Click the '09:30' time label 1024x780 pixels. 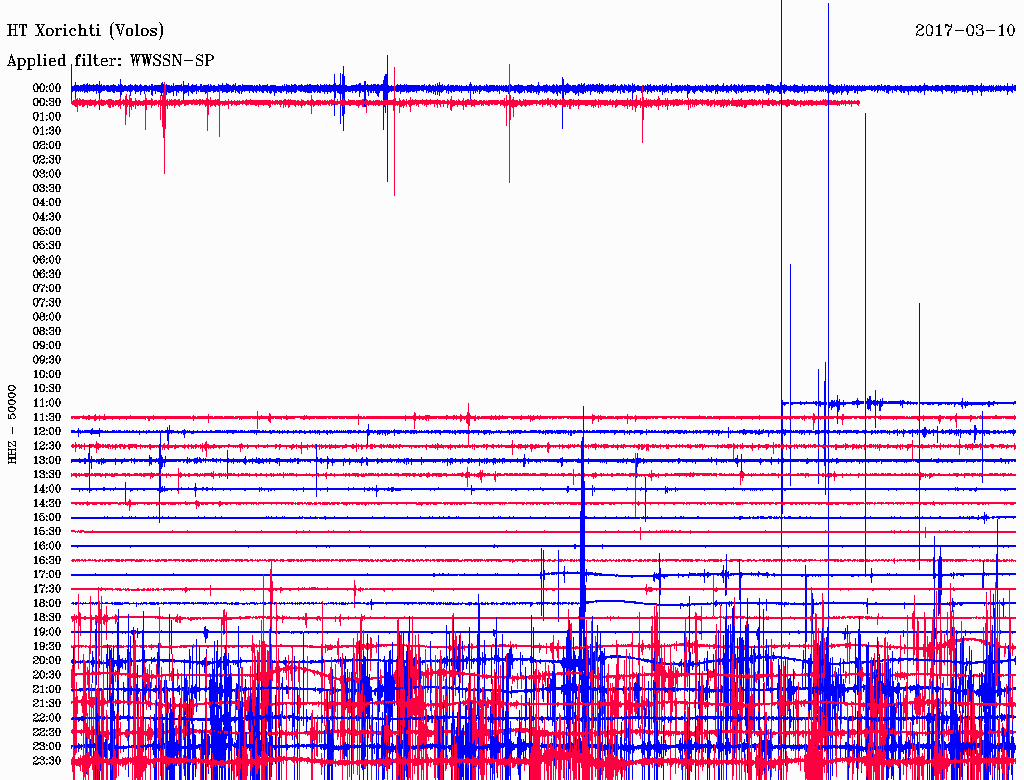point(47,360)
